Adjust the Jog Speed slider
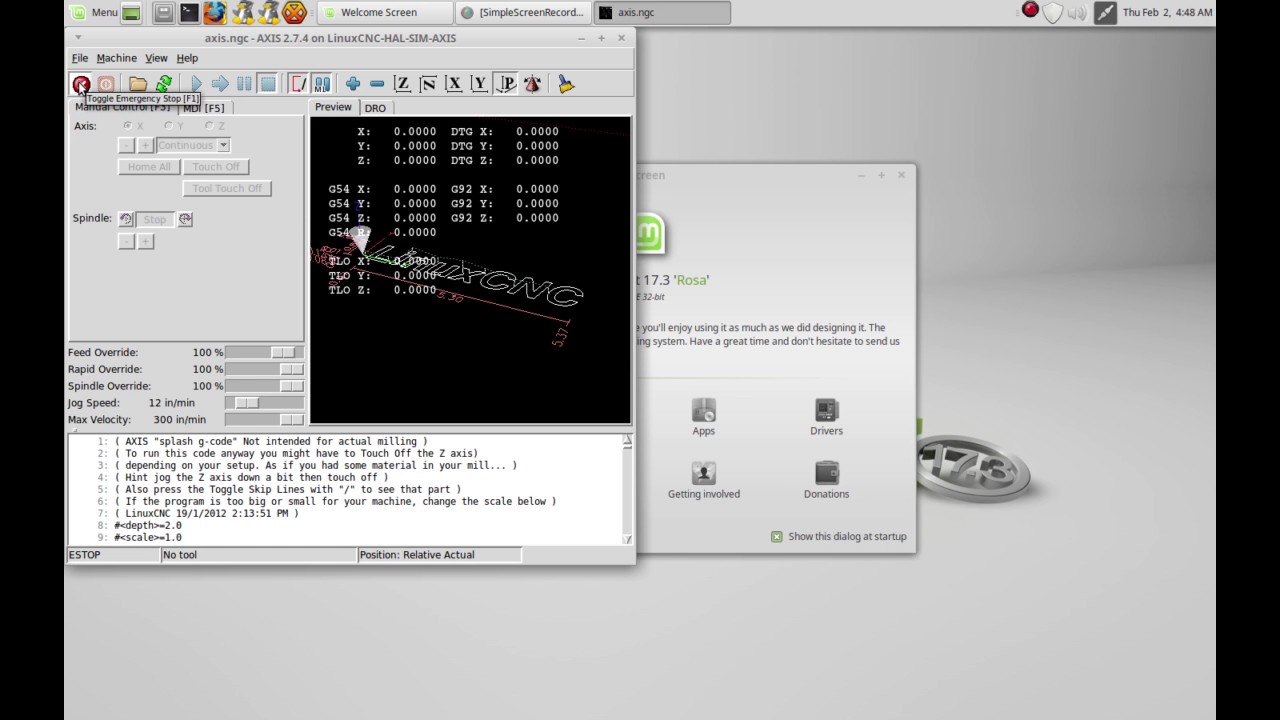Image resolution: width=1280 pixels, height=720 pixels. tap(265, 403)
